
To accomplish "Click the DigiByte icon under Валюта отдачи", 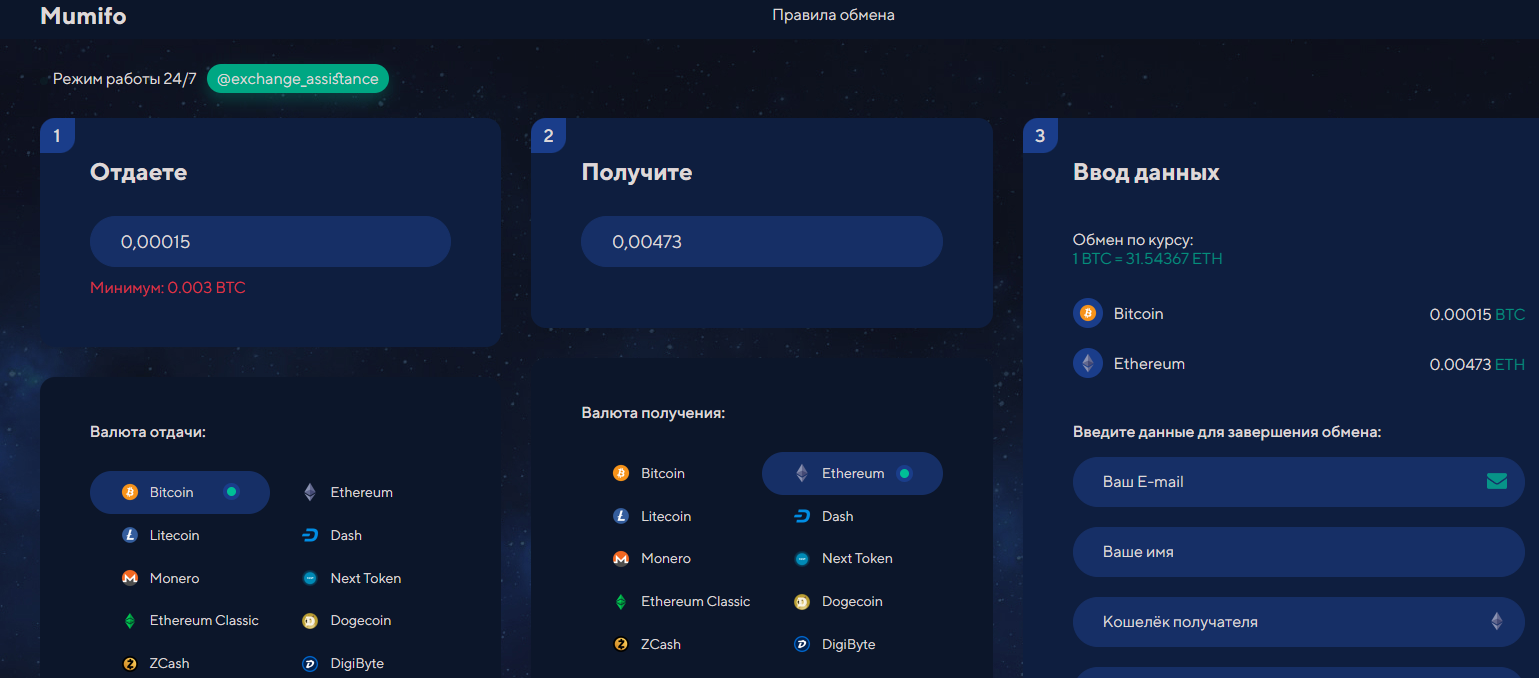I will click(x=310, y=663).
